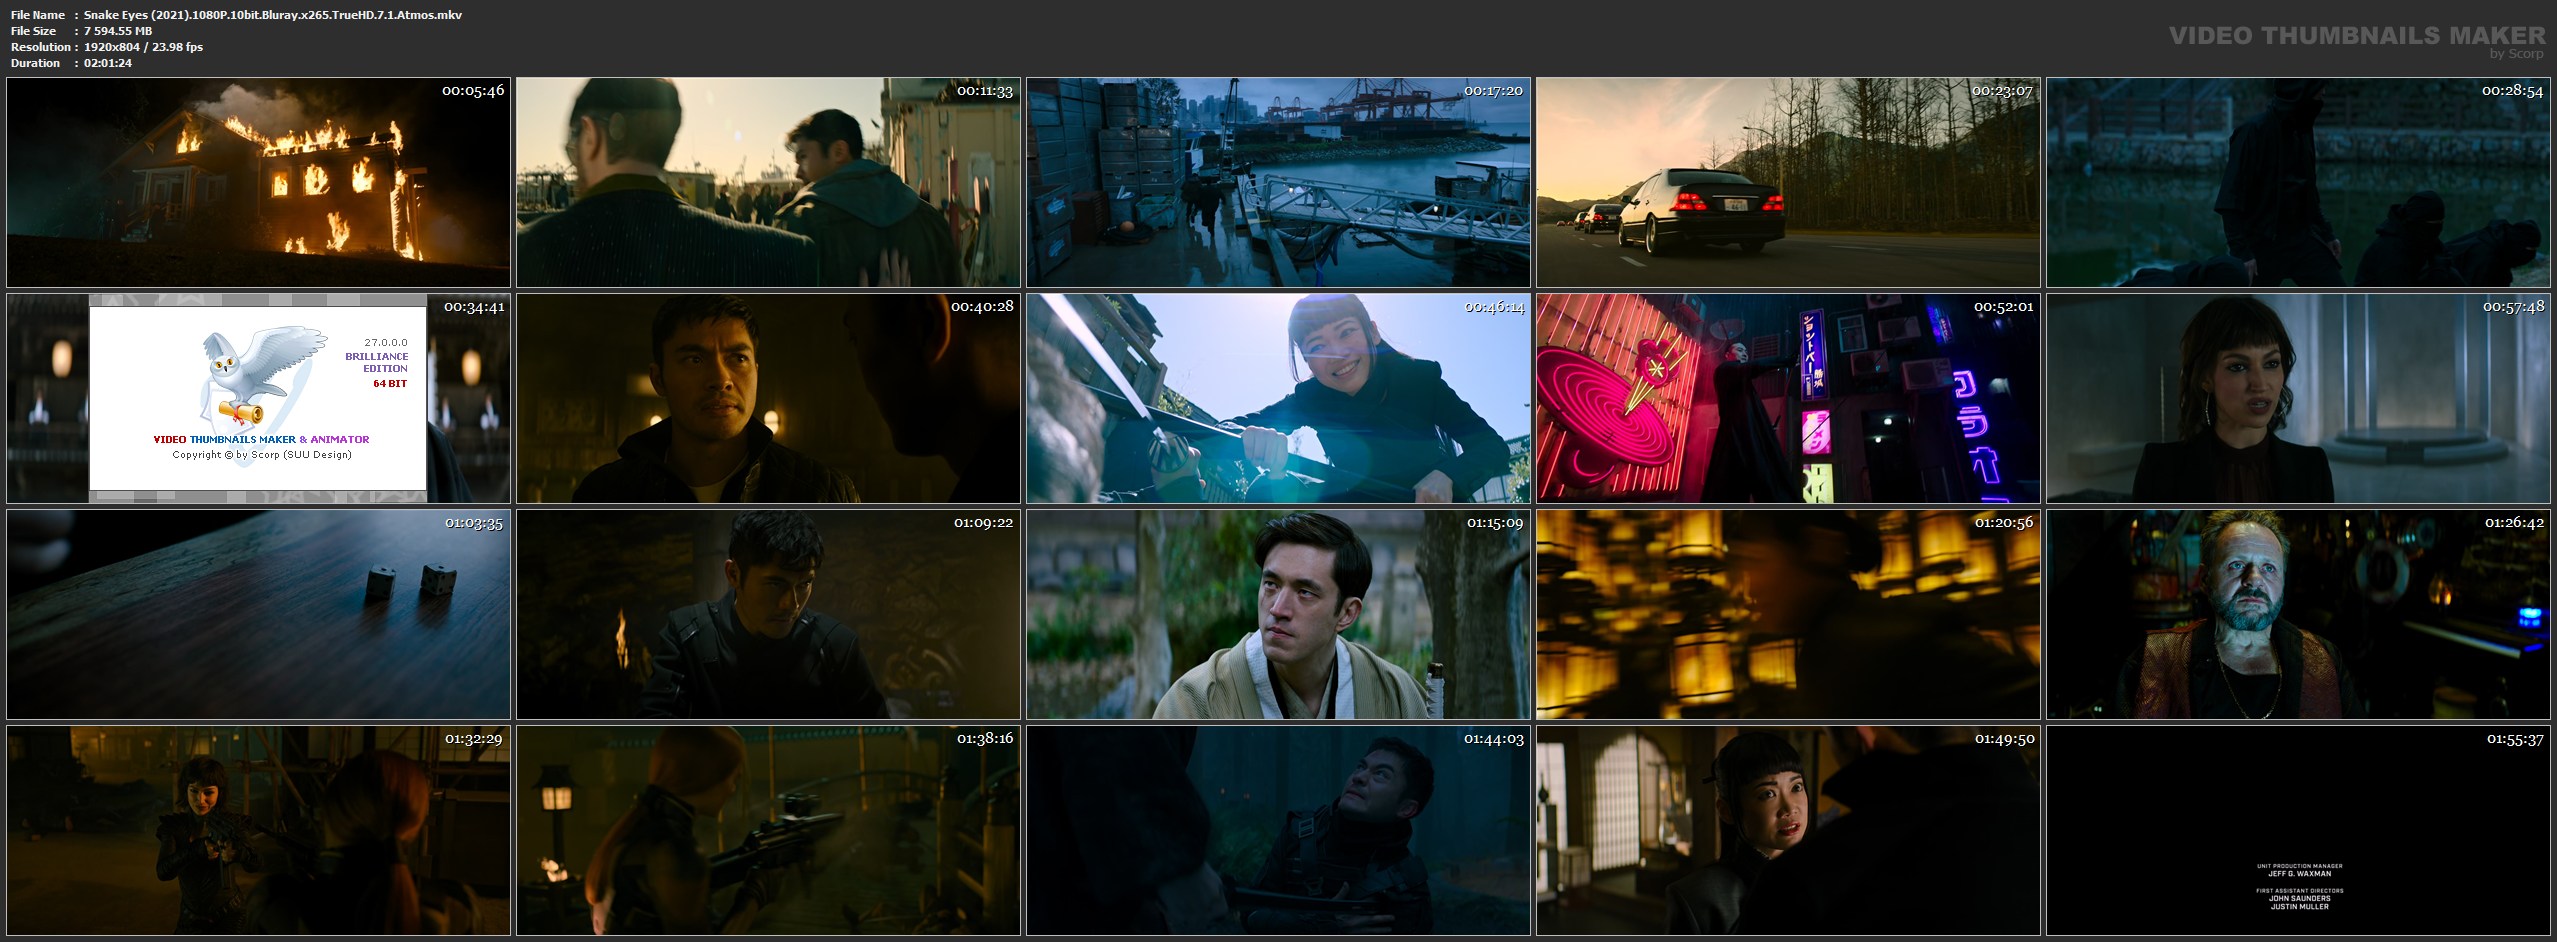Select the black sedan convoy thumbnail
The height and width of the screenshot is (942, 2557).
[1788, 182]
